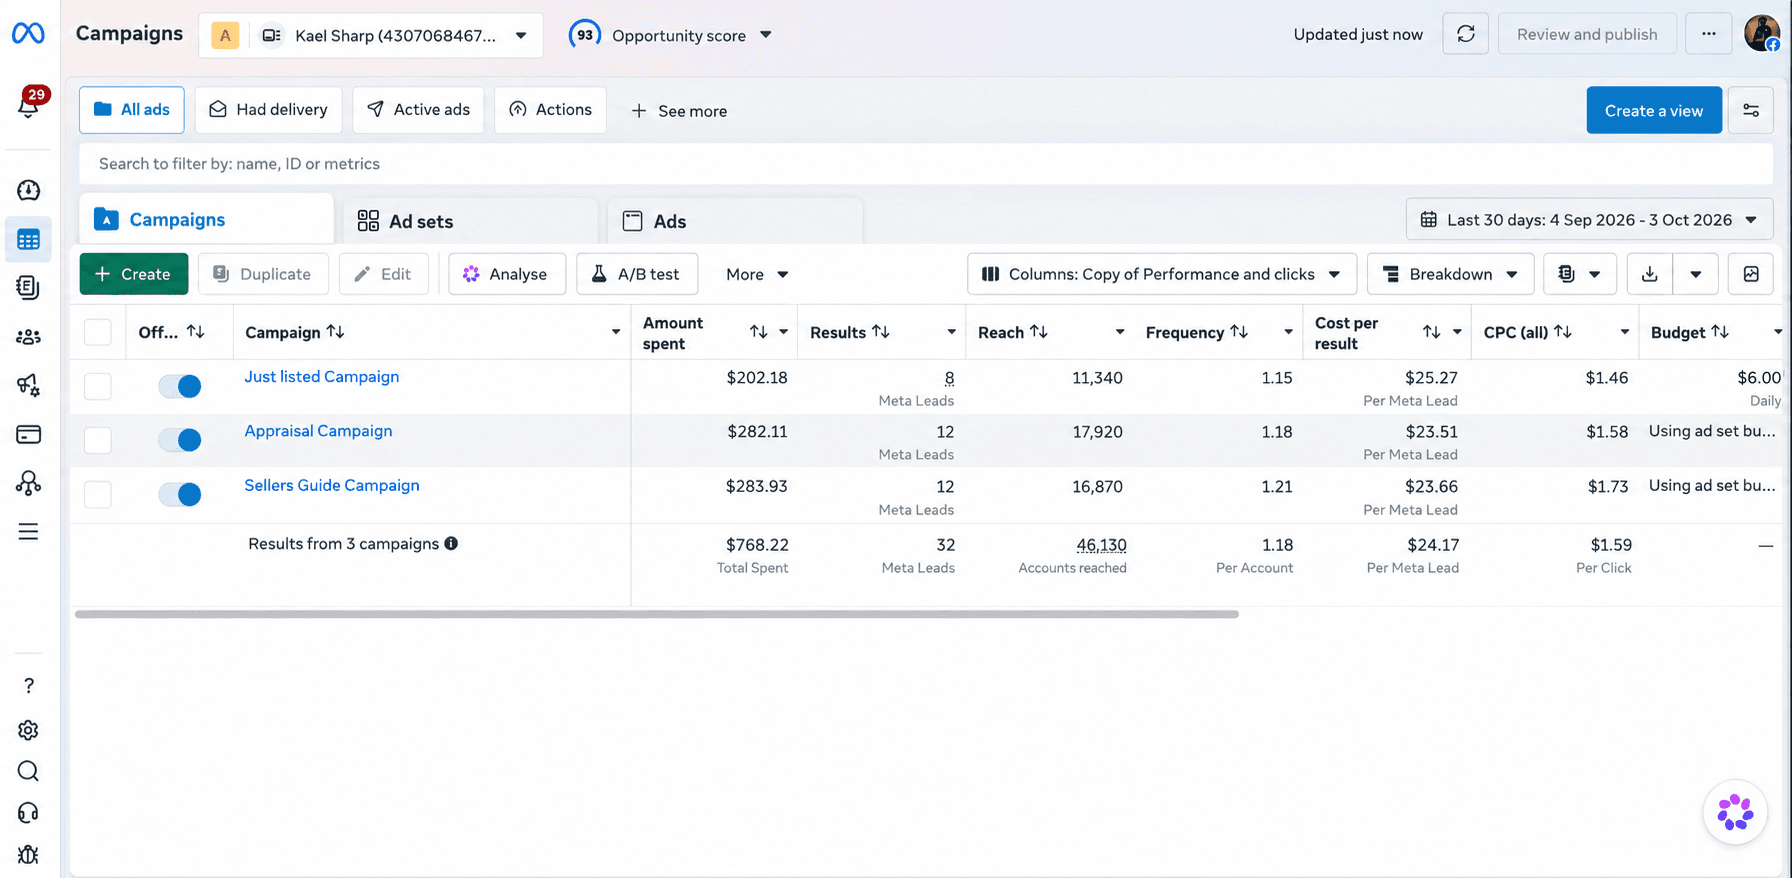Screen dimensions: 1792x878
Task: Turn off the Sellers Guide Campaign toggle
Action: [180, 494]
